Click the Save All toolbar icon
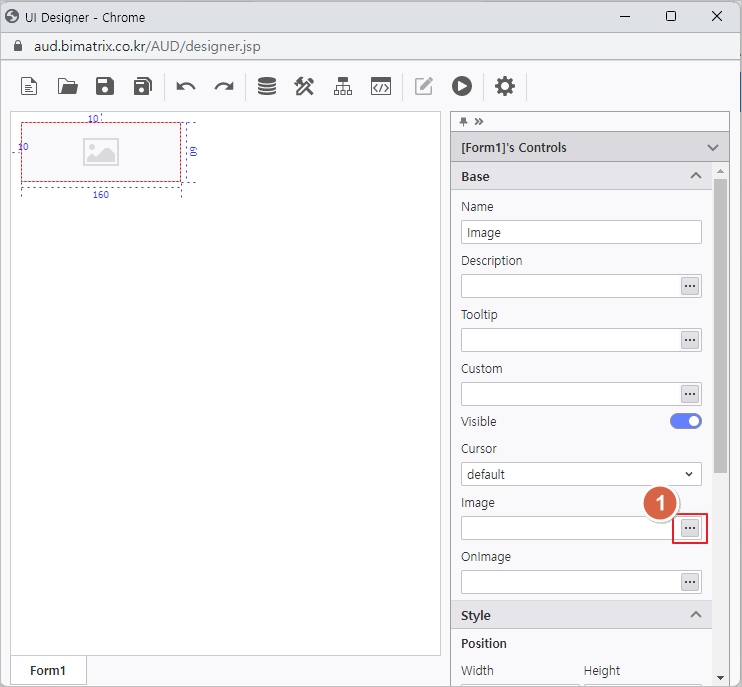The height and width of the screenshot is (687, 742). click(x=142, y=86)
